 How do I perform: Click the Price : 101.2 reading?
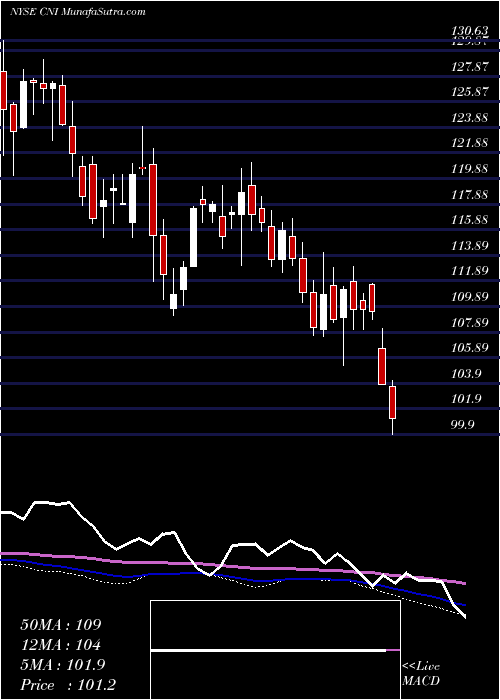(x=68, y=685)
